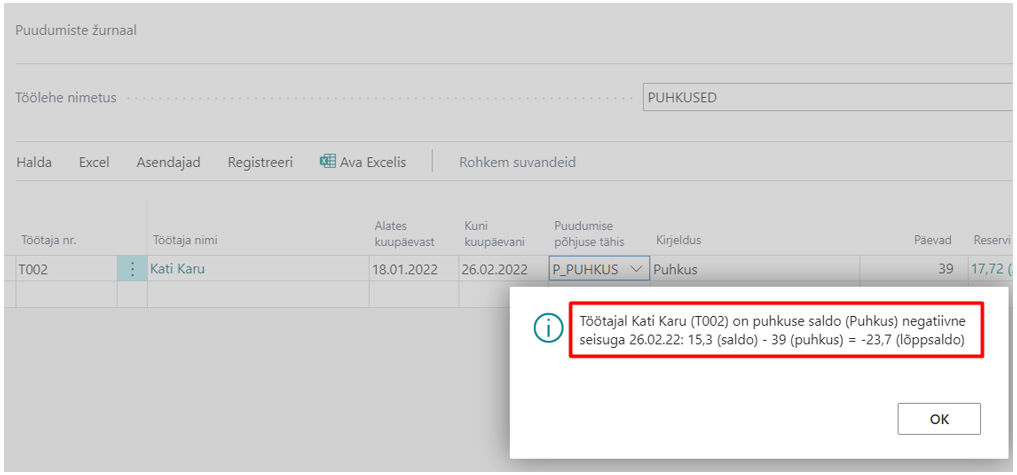Click the start date 18.01.2022 cell

414,269
